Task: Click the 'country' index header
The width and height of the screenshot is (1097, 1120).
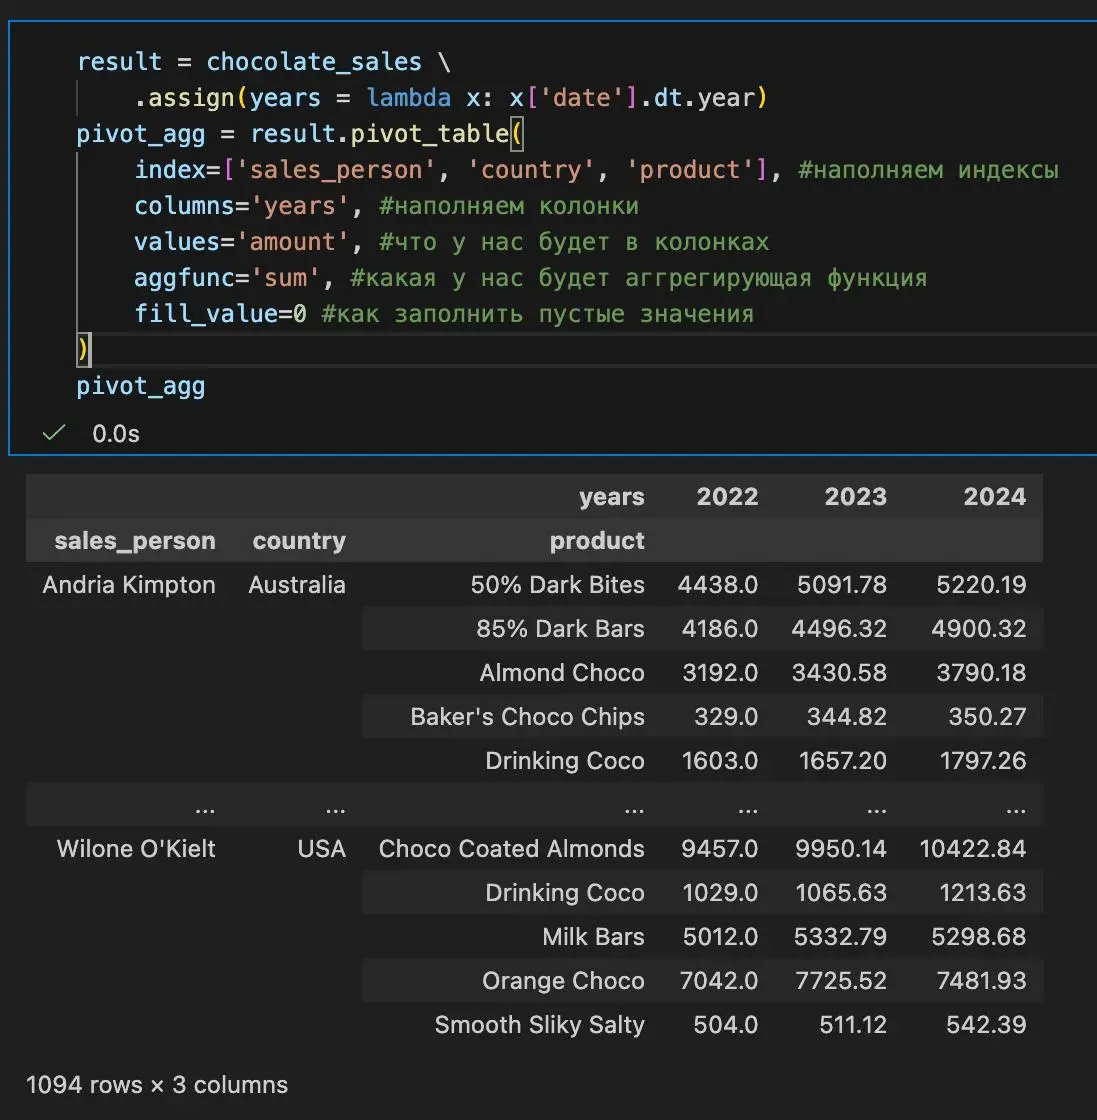Action: (x=299, y=541)
